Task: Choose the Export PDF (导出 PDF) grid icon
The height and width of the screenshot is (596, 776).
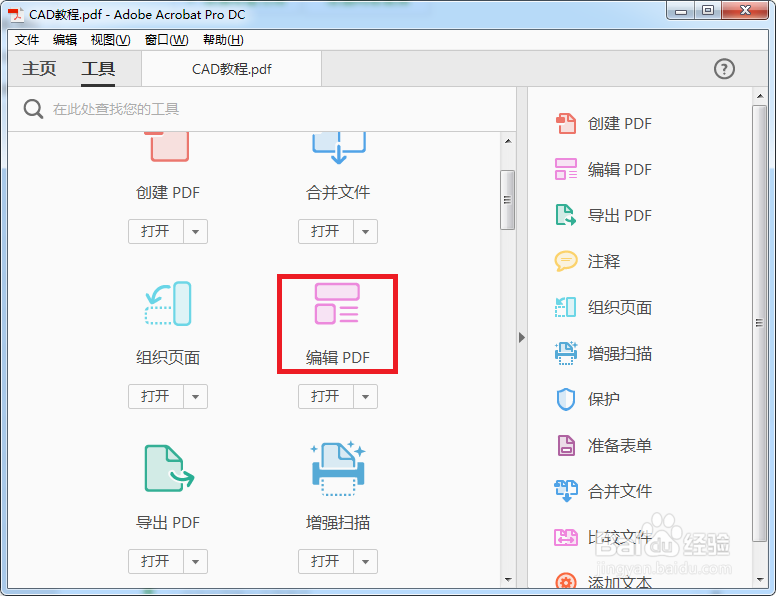Action: [x=169, y=468]
